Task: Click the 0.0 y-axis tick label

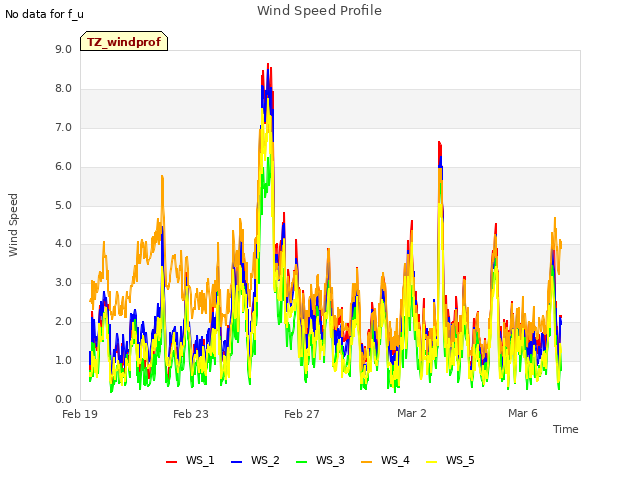Action: pyautogui.click(x=63, y=399)
